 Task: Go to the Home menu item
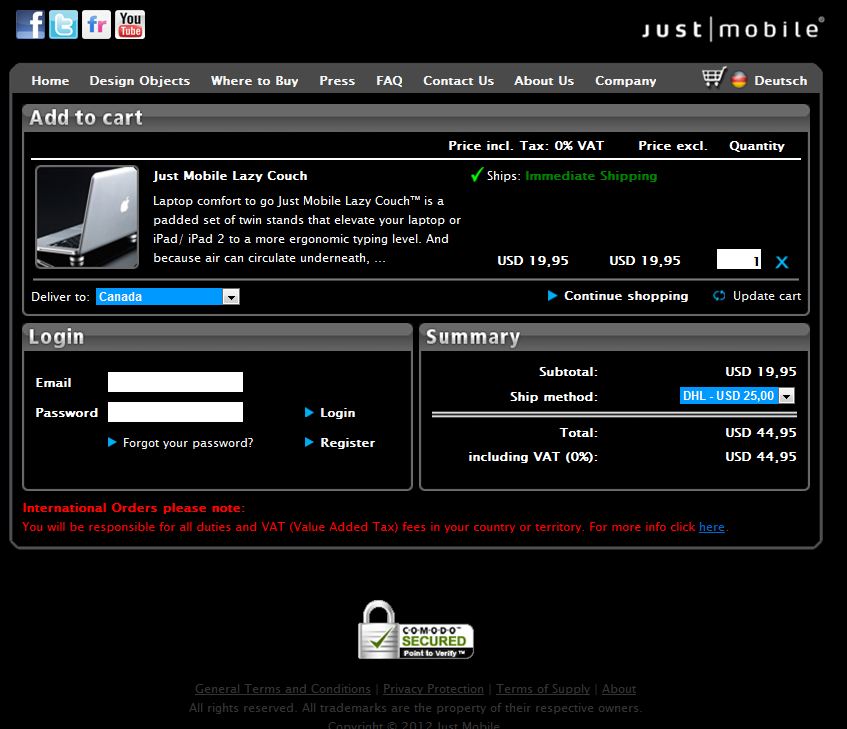(x=50, y=81)
